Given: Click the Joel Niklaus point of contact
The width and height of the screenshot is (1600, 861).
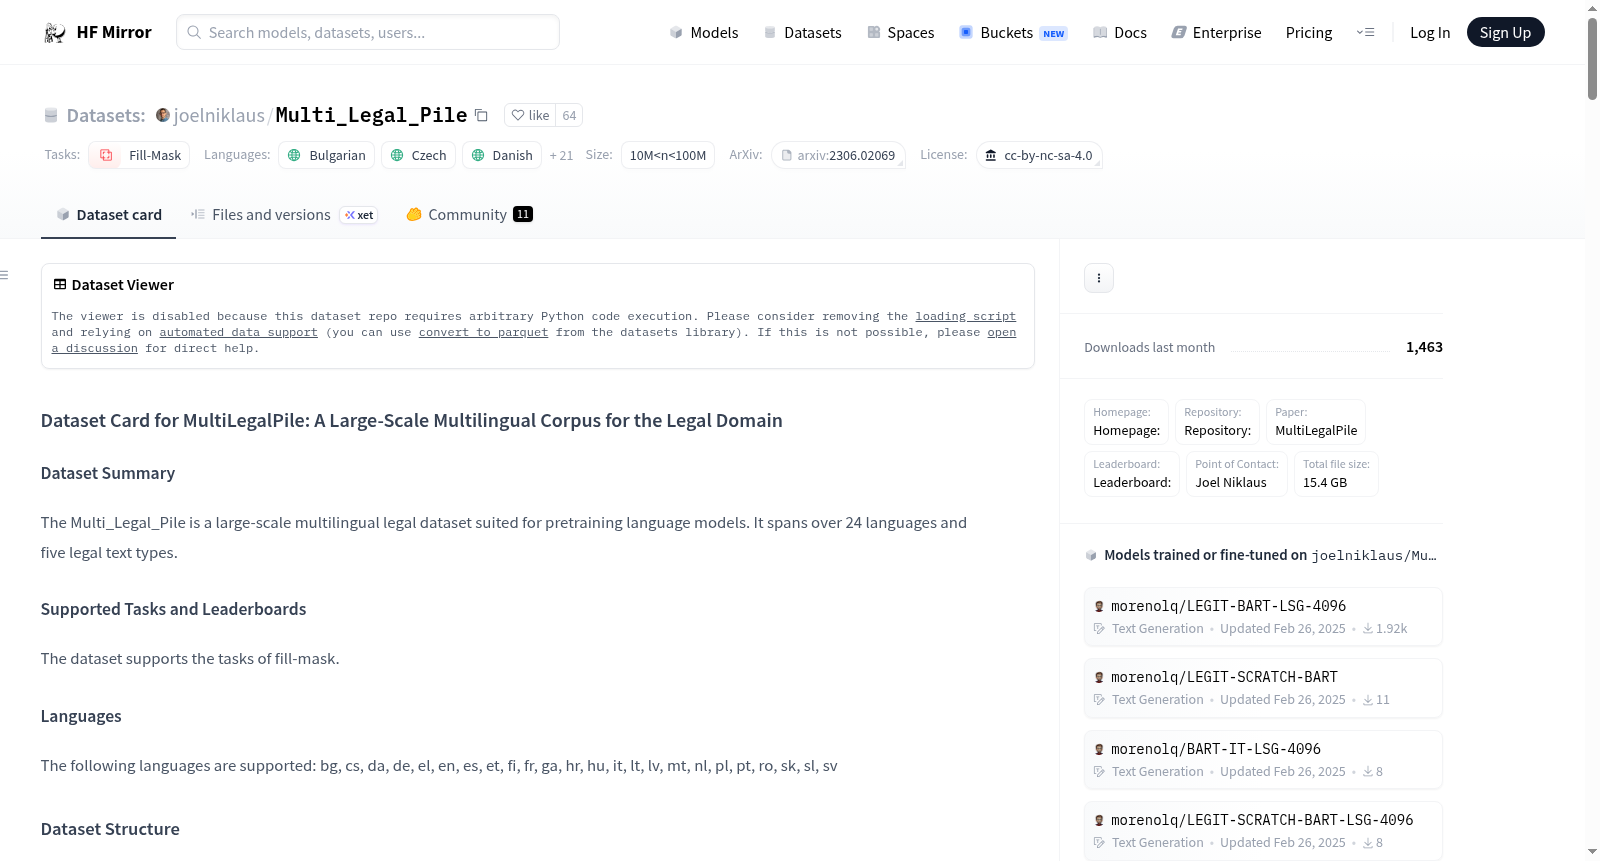Looking at the screenshot, I should (1237, 474).
